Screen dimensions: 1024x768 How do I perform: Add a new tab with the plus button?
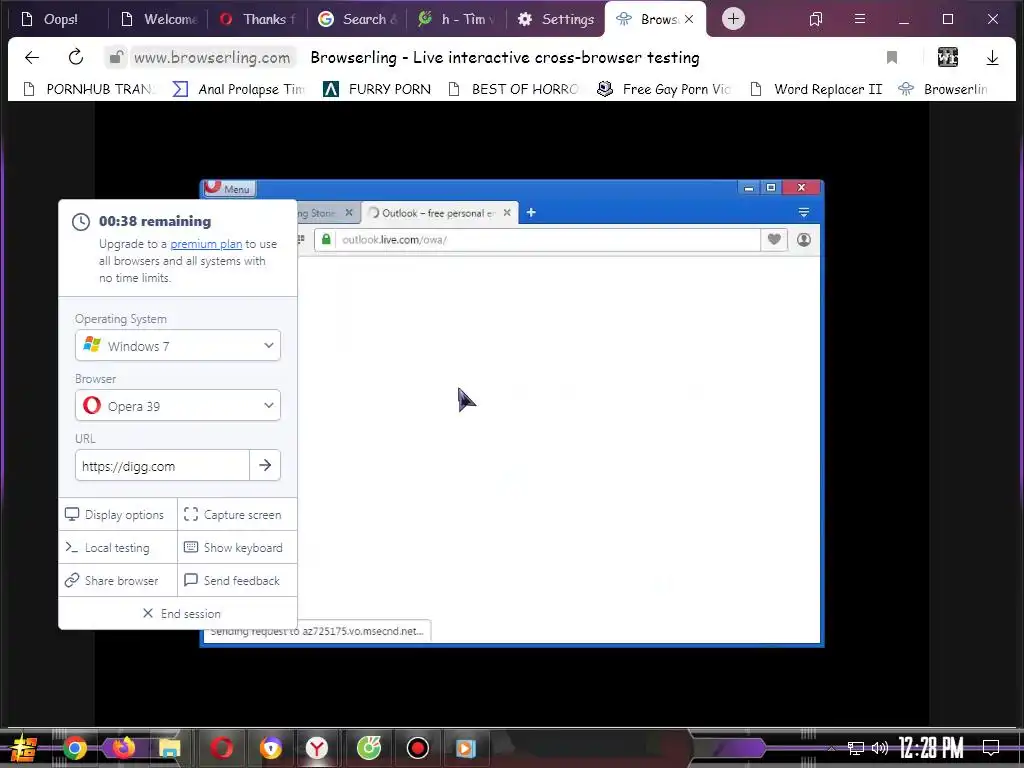click(x=733, y=19)
